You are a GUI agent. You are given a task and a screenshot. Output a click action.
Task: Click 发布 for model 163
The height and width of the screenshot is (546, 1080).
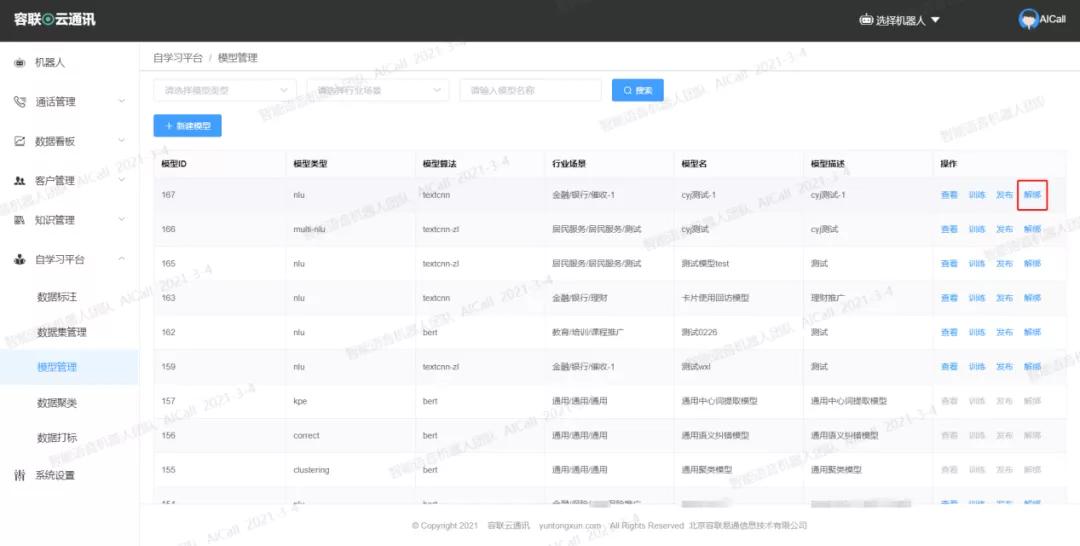pos(1004,298)
